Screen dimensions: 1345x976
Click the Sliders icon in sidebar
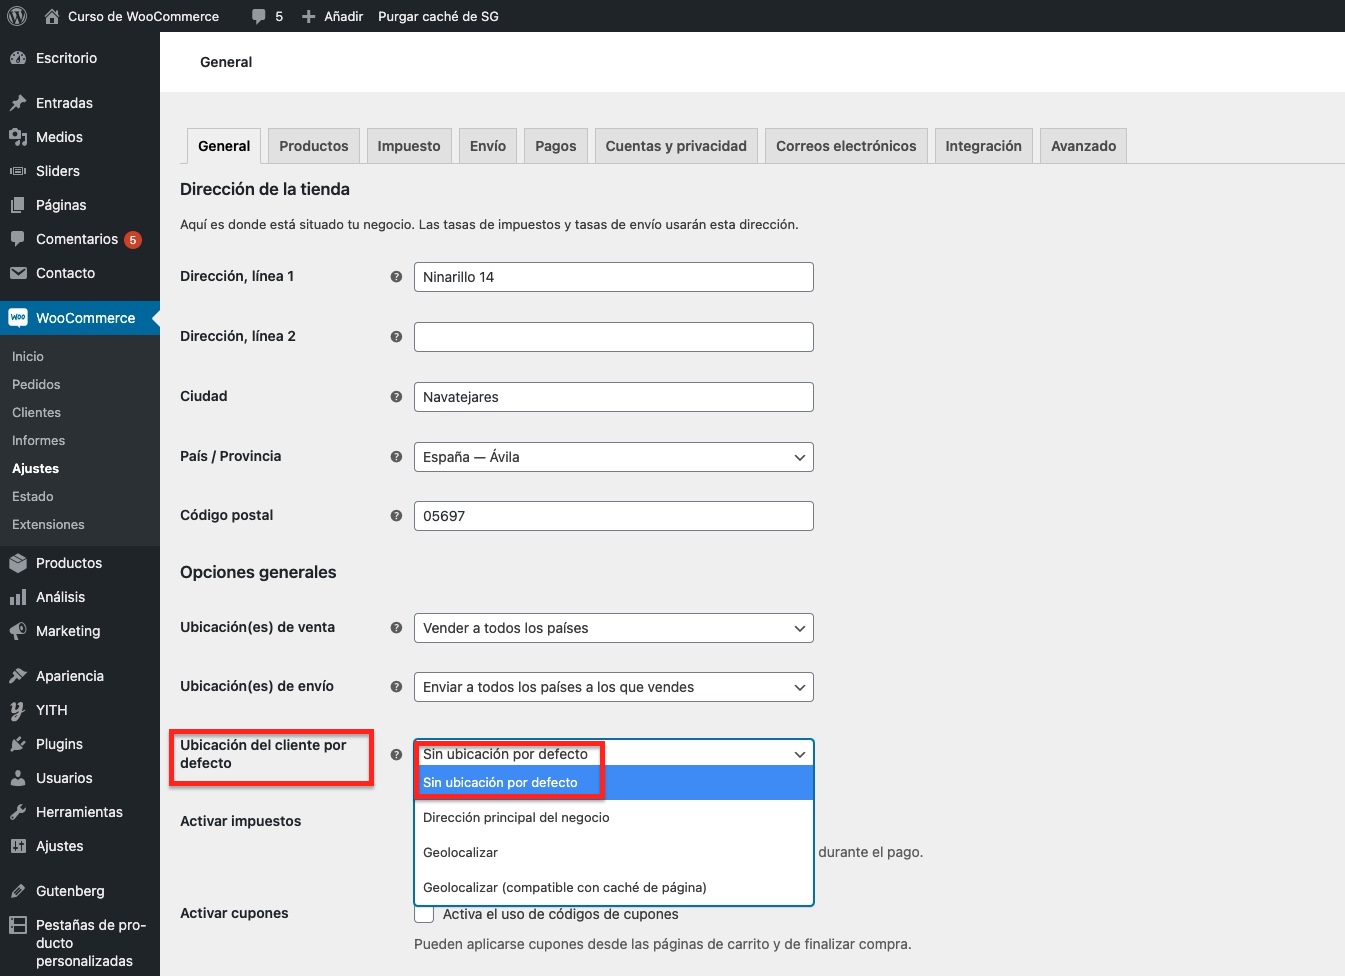point(18,171)
